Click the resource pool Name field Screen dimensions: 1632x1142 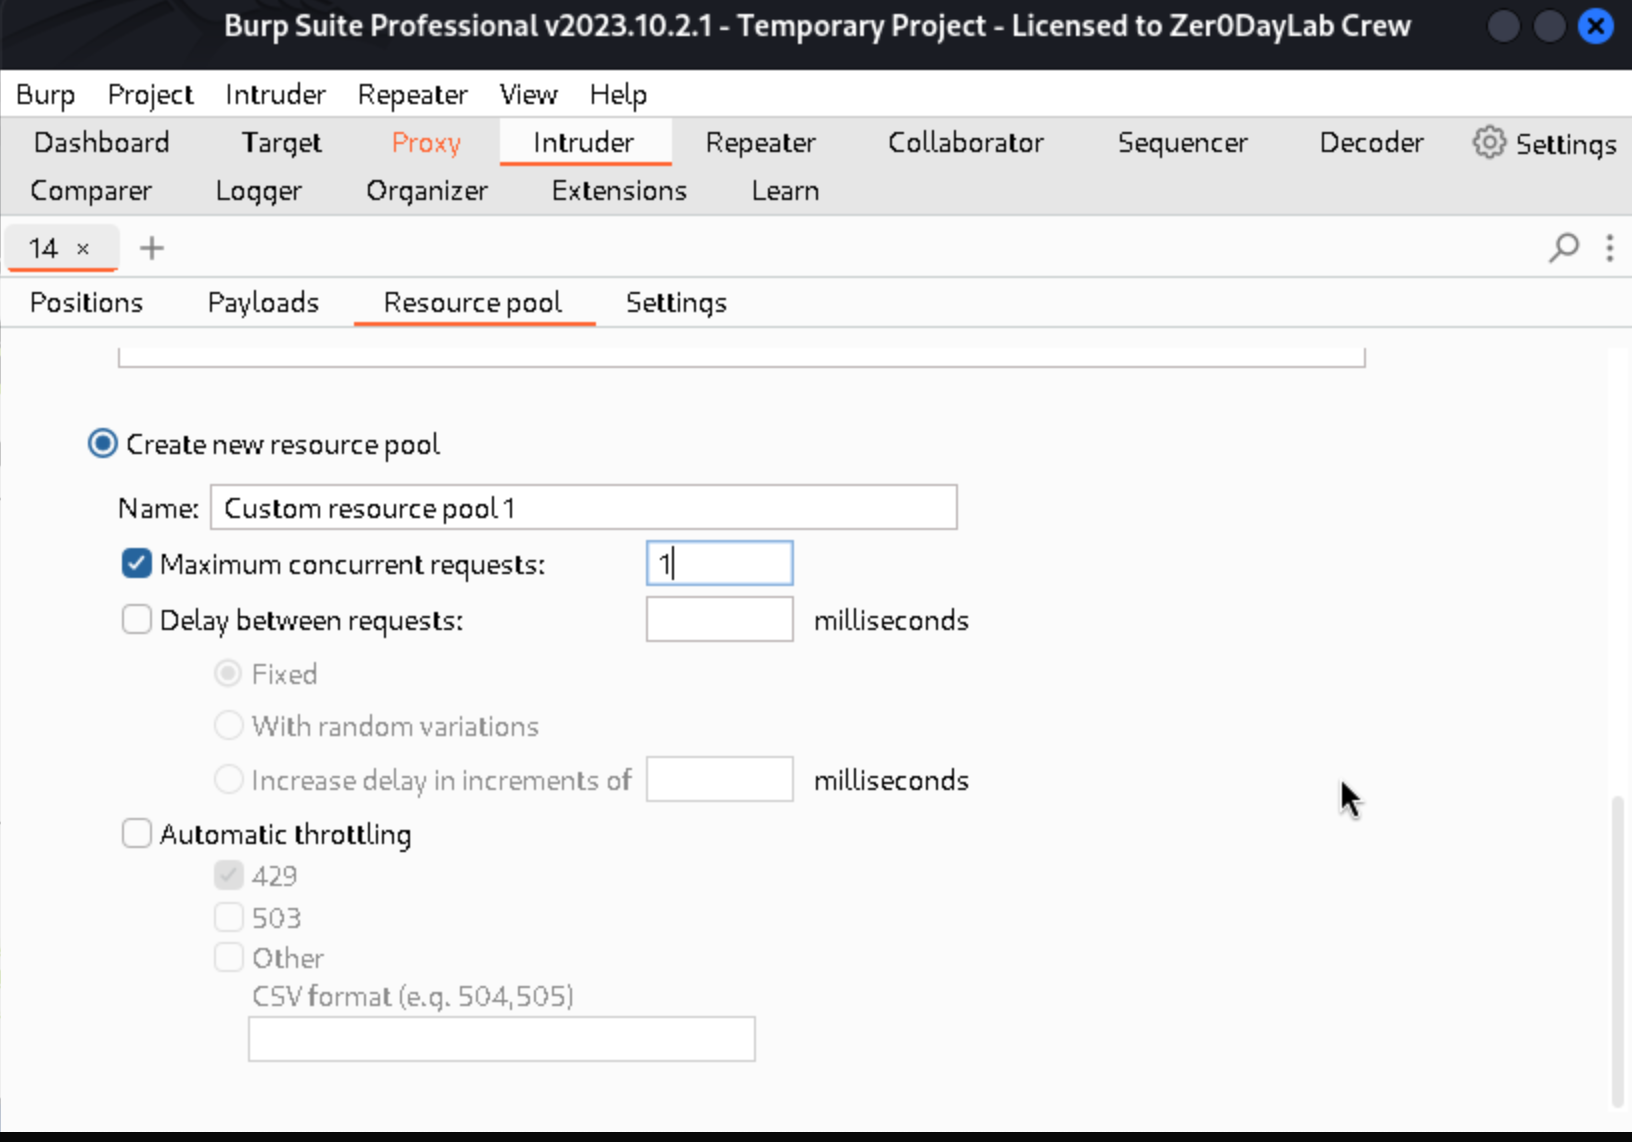(x=583, y=508)
